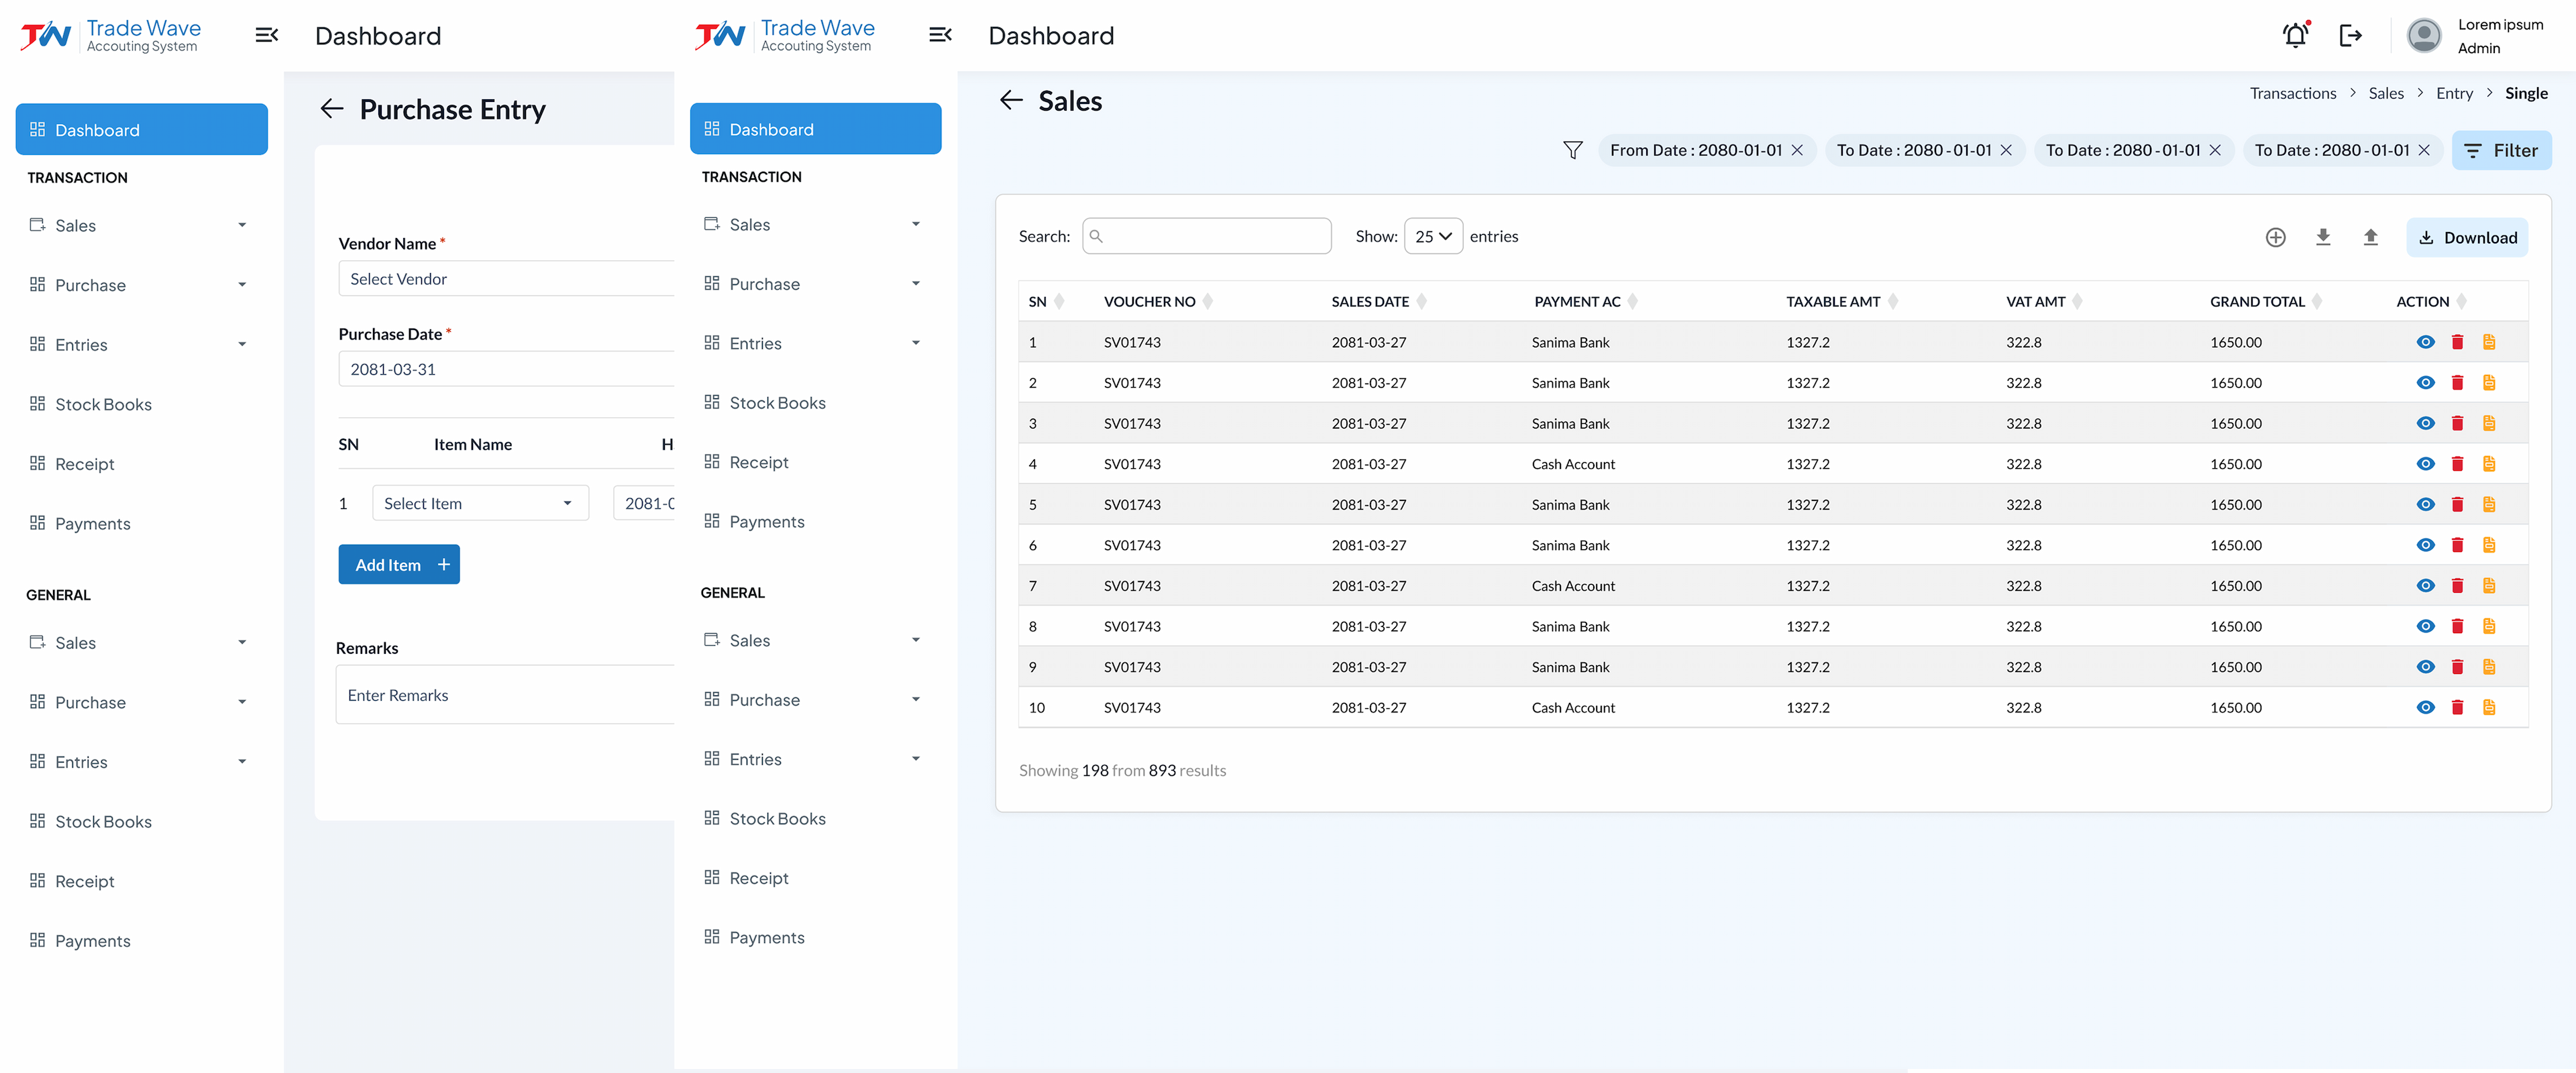Click the Add Item button
This screenshot has height=1073, width=2576.
tap(399, 565)
